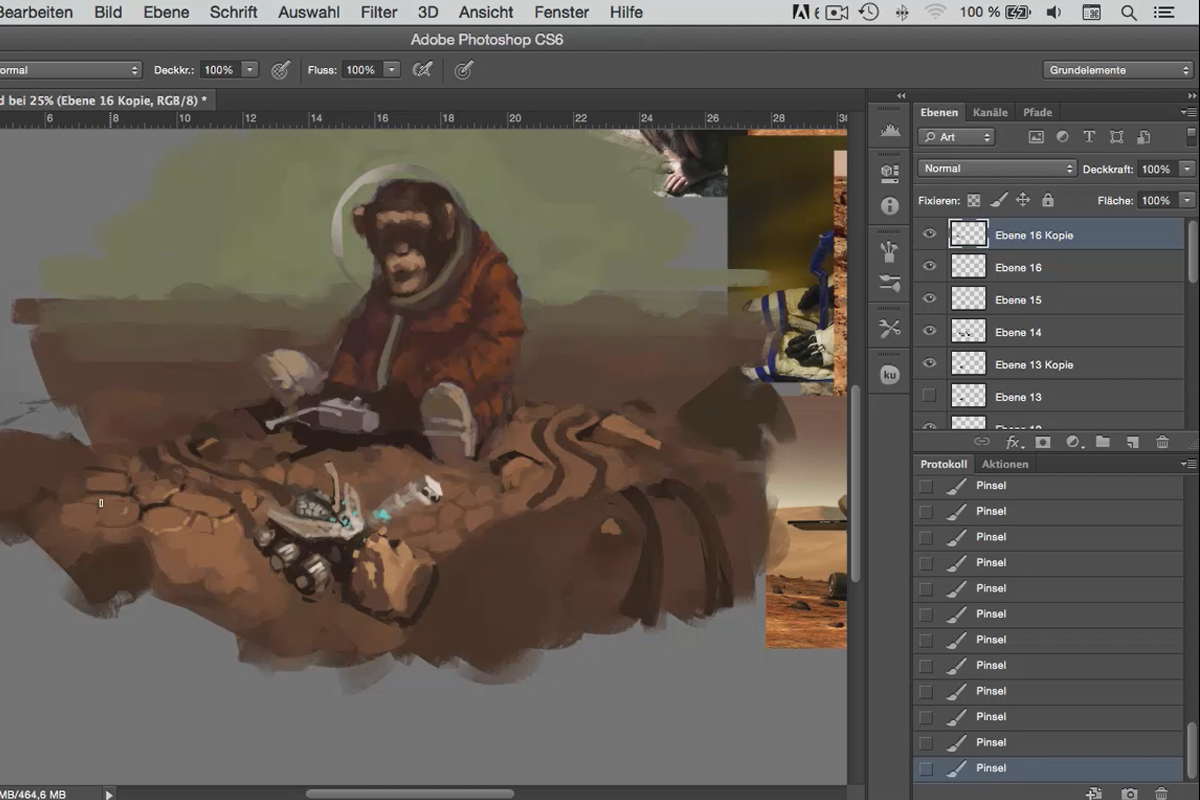Open layer blend mode Normal dropdown
Screen dimensions: 1200x800
click(997, 169)
